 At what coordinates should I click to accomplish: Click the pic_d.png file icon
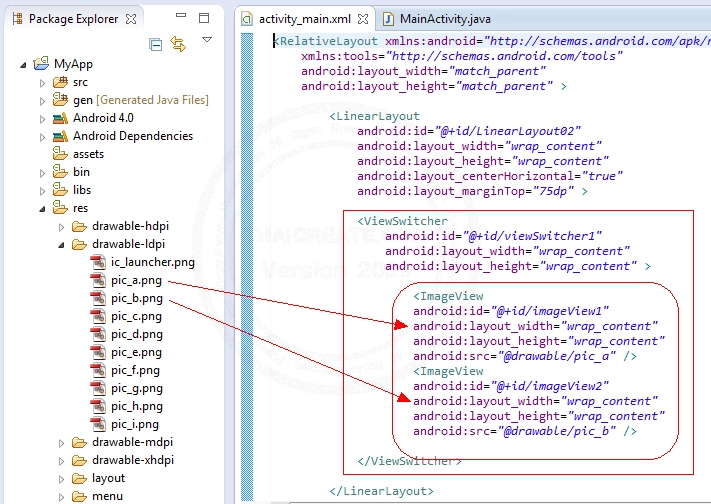click(98, 334)
